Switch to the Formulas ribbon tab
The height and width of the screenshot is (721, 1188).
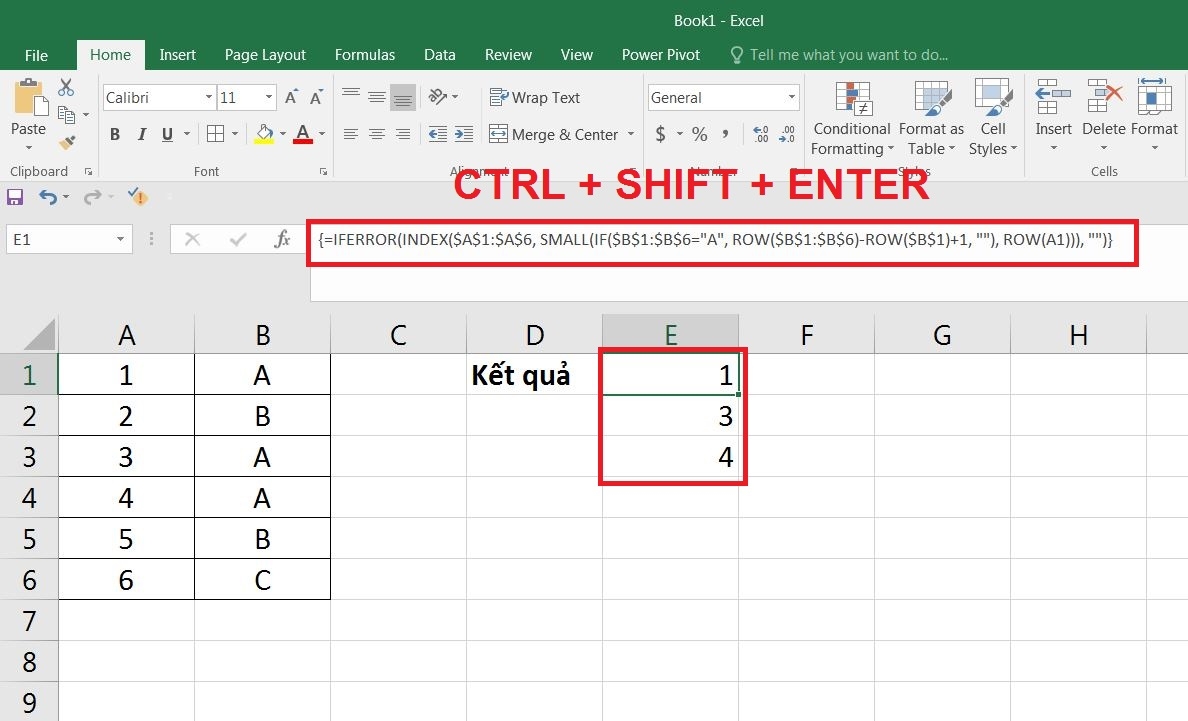[x=364, y=55]
